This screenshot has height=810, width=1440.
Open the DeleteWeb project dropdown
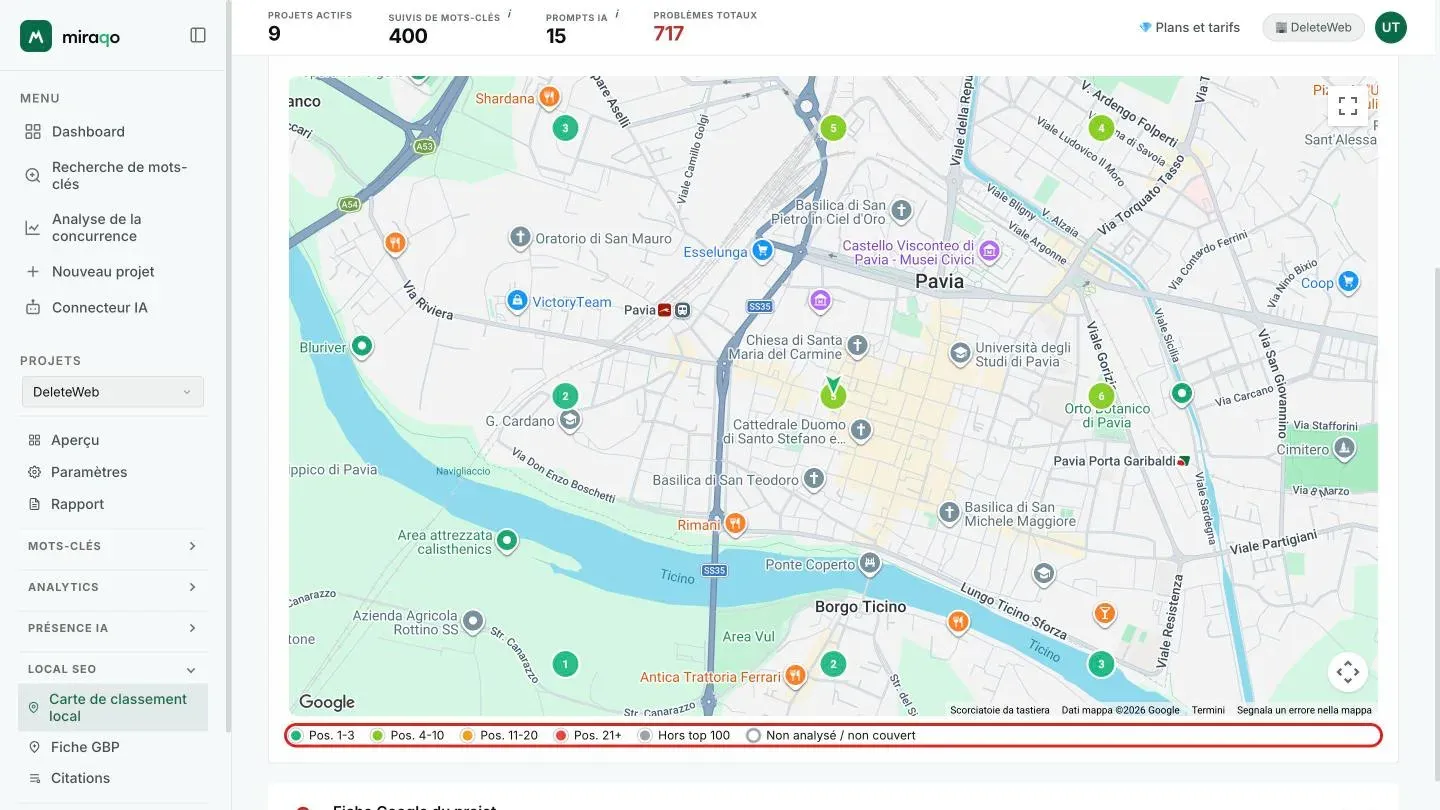tap(113, 392)
